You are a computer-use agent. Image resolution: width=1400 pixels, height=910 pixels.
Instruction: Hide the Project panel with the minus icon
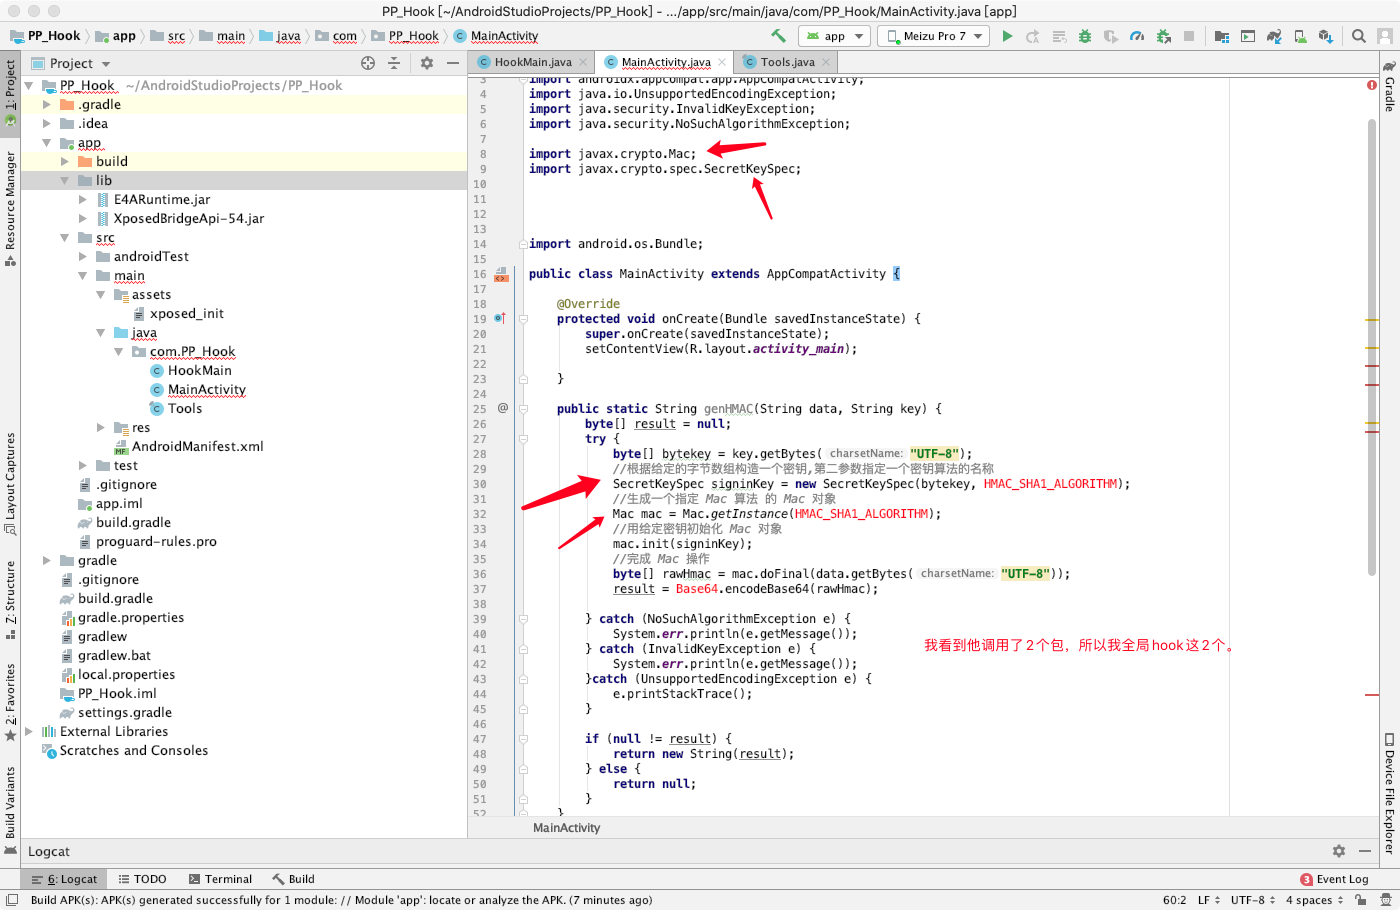453,63
